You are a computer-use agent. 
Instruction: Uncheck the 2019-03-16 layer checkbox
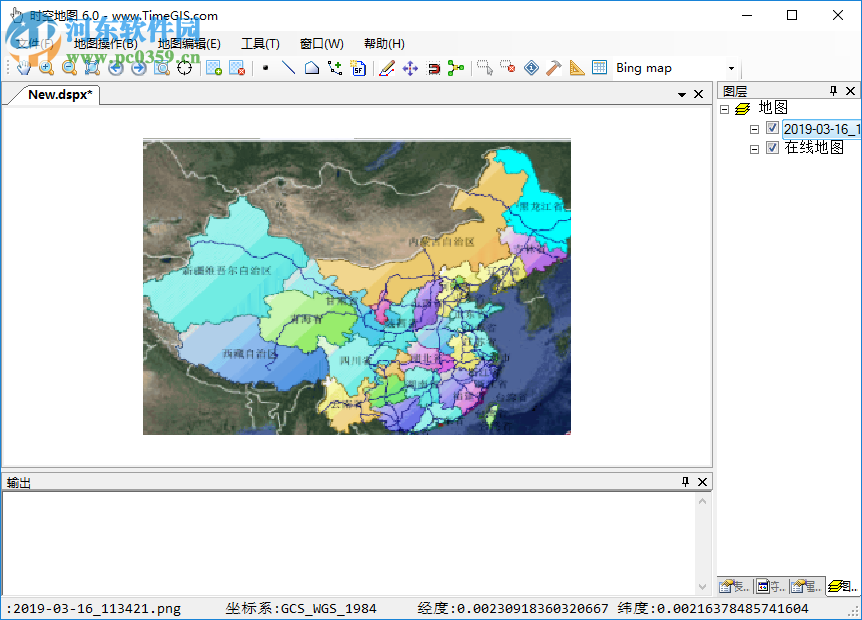click(773, 128)
